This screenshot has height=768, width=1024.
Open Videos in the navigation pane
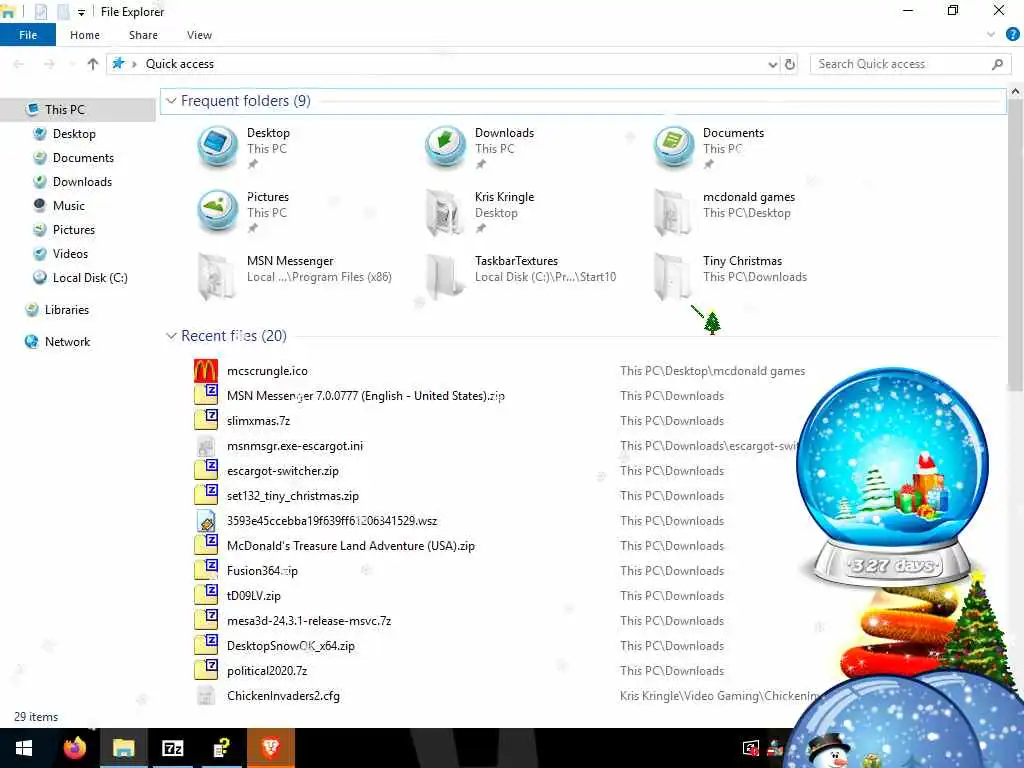[x=70, y=254]
